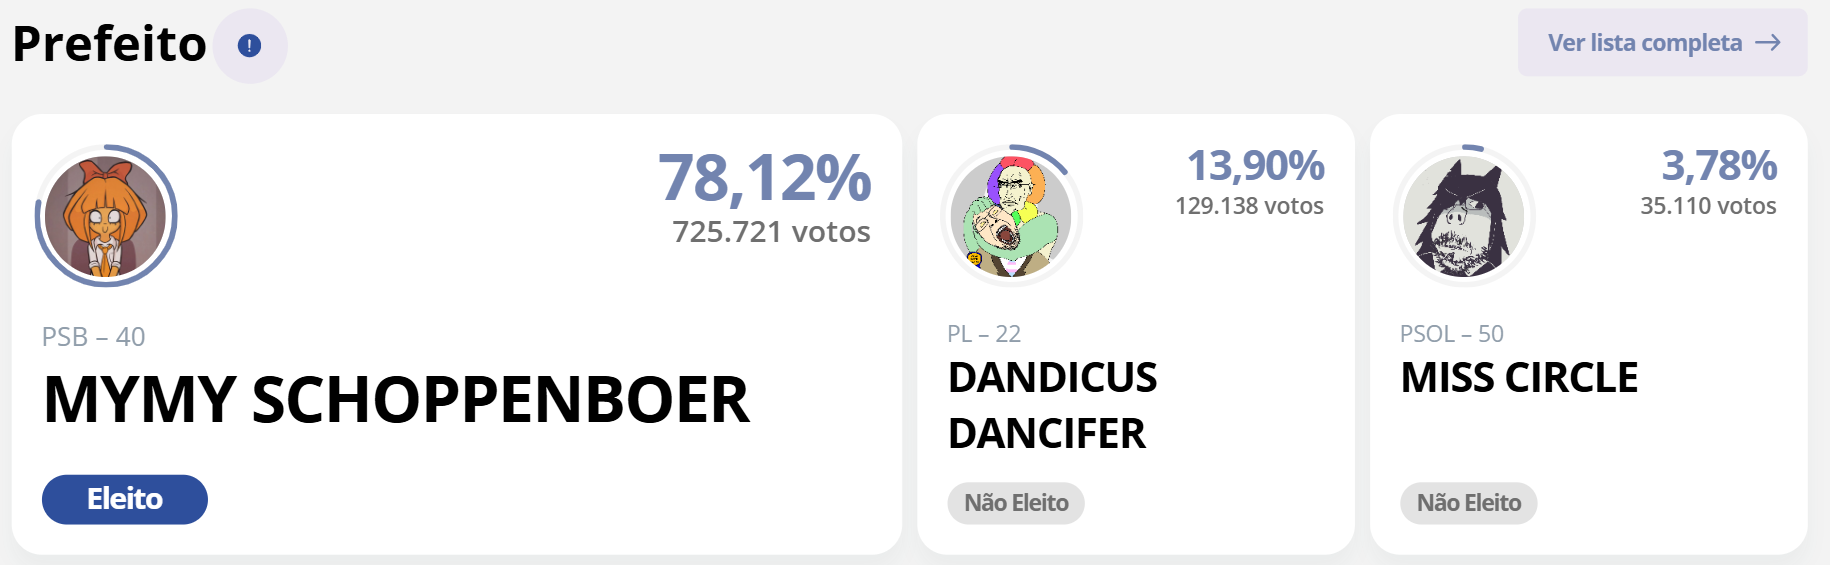Click Dandicus Dancifer's candidate avatar

tap(1011, 216)
